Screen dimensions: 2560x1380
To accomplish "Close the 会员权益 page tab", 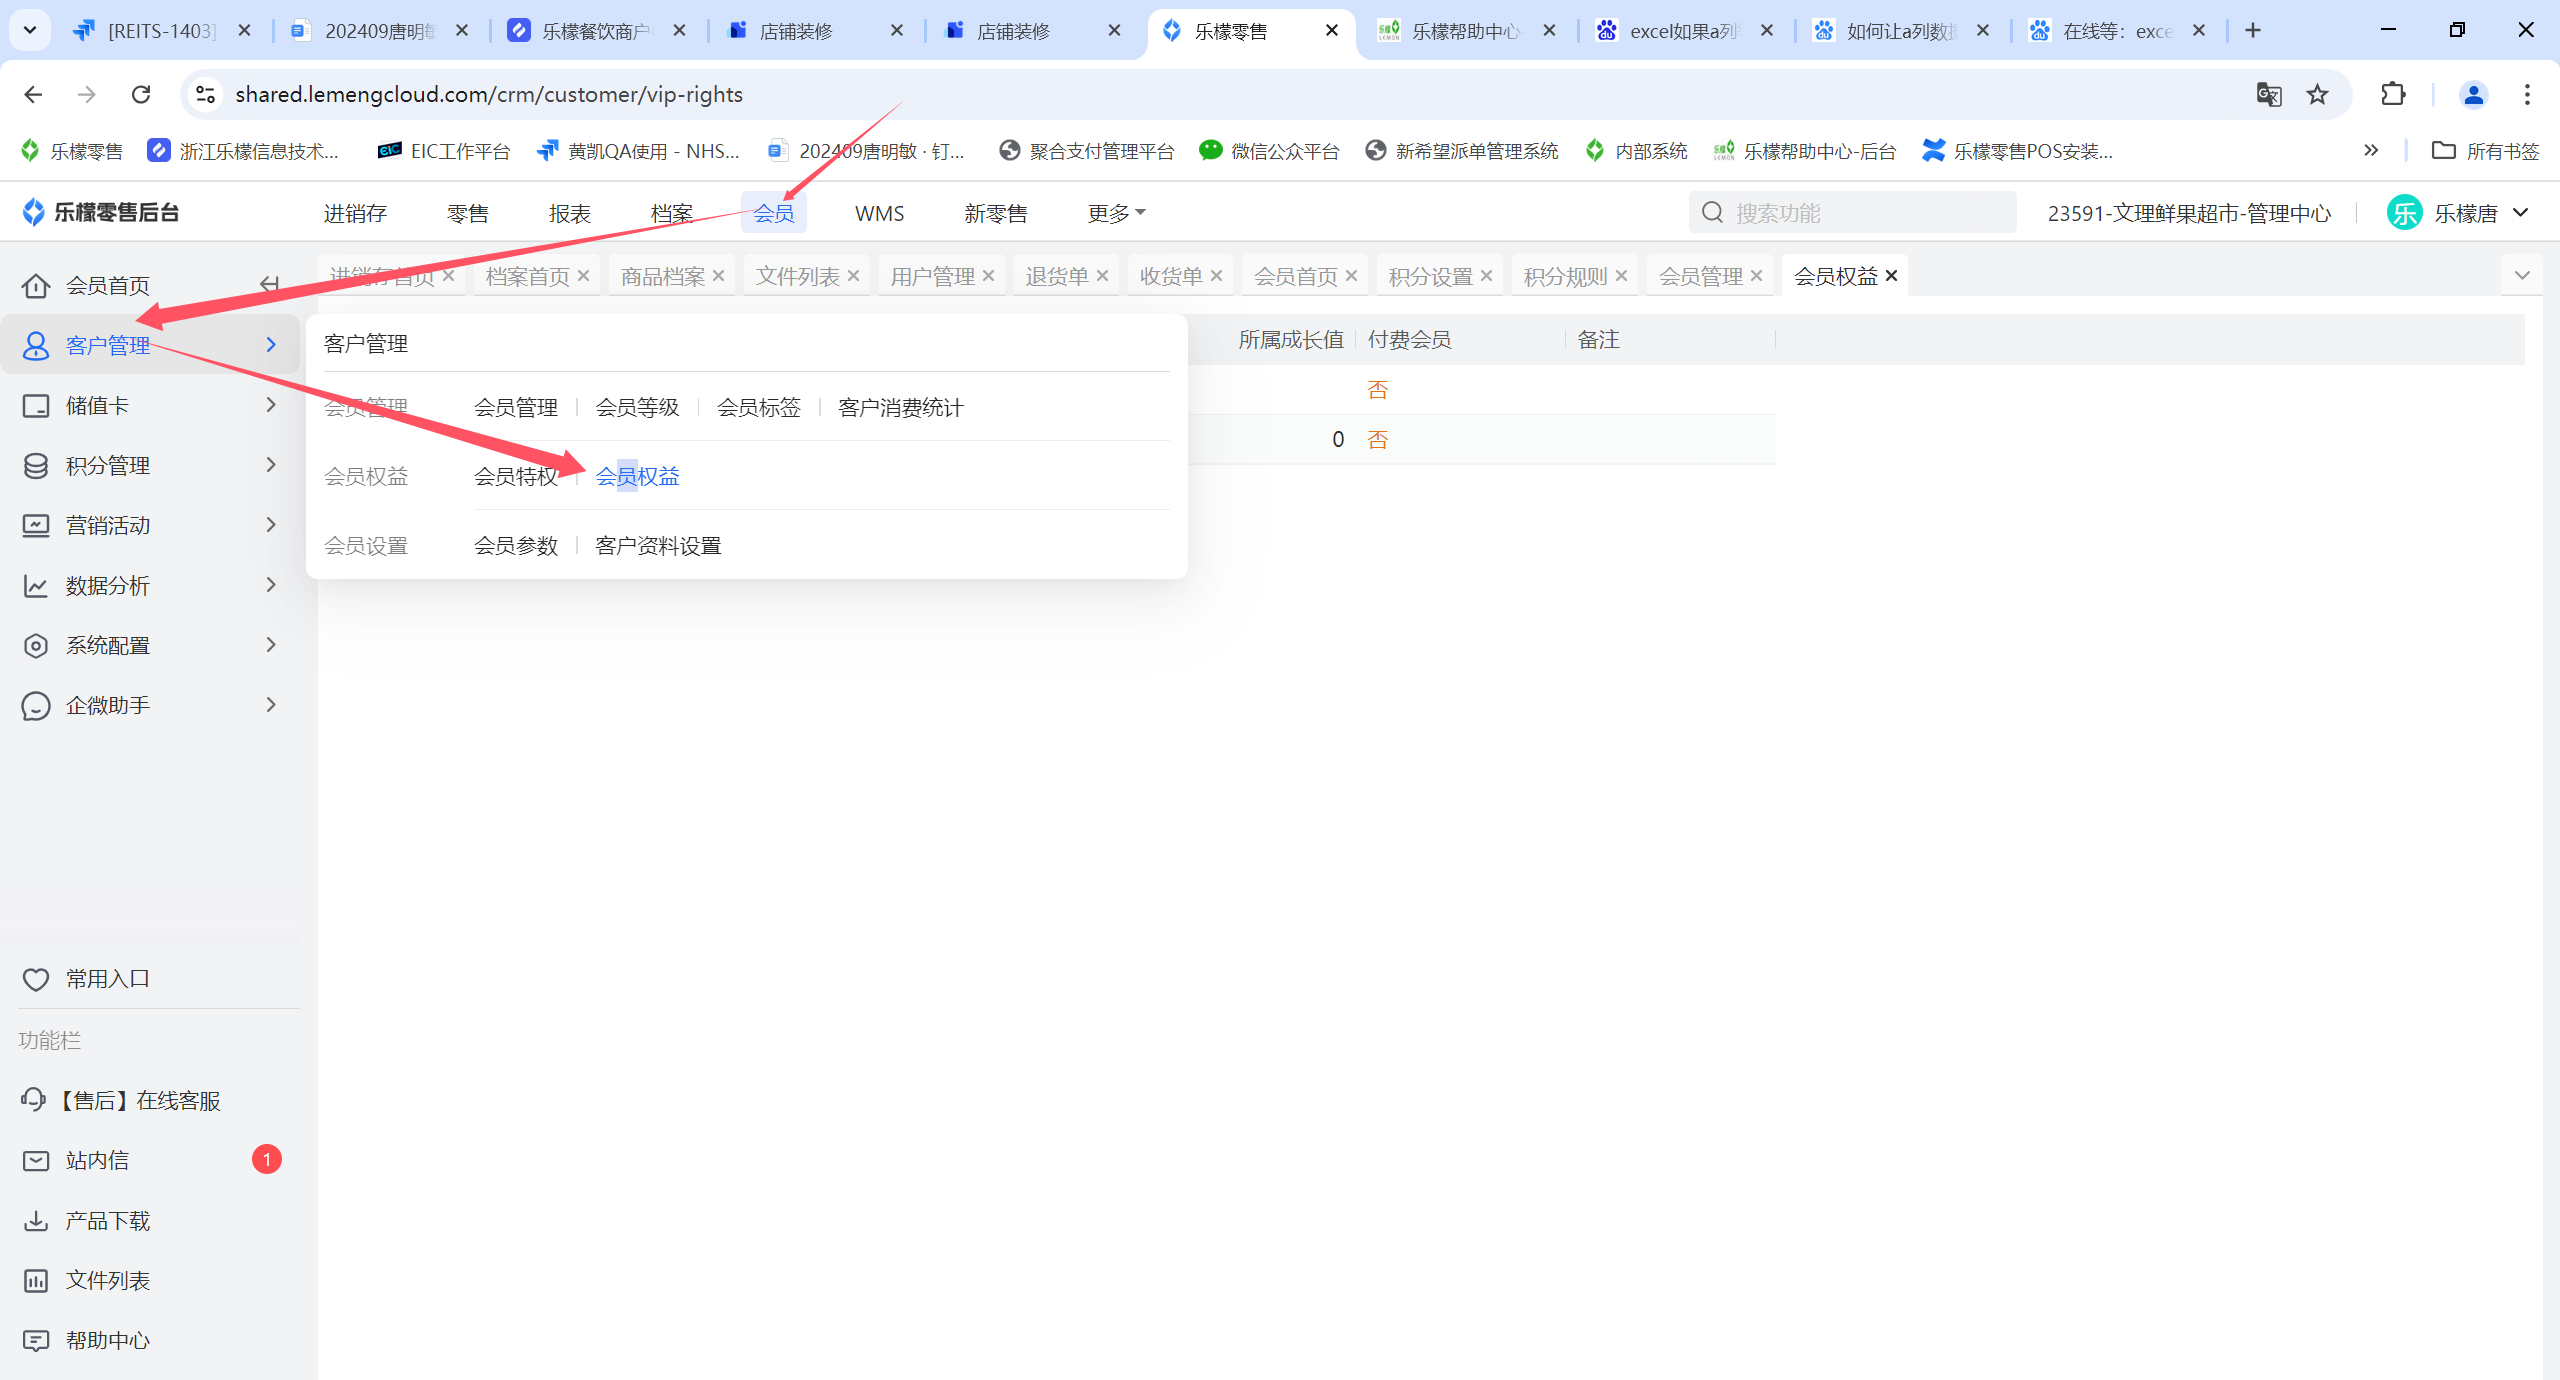I will tap(1891, 276).
